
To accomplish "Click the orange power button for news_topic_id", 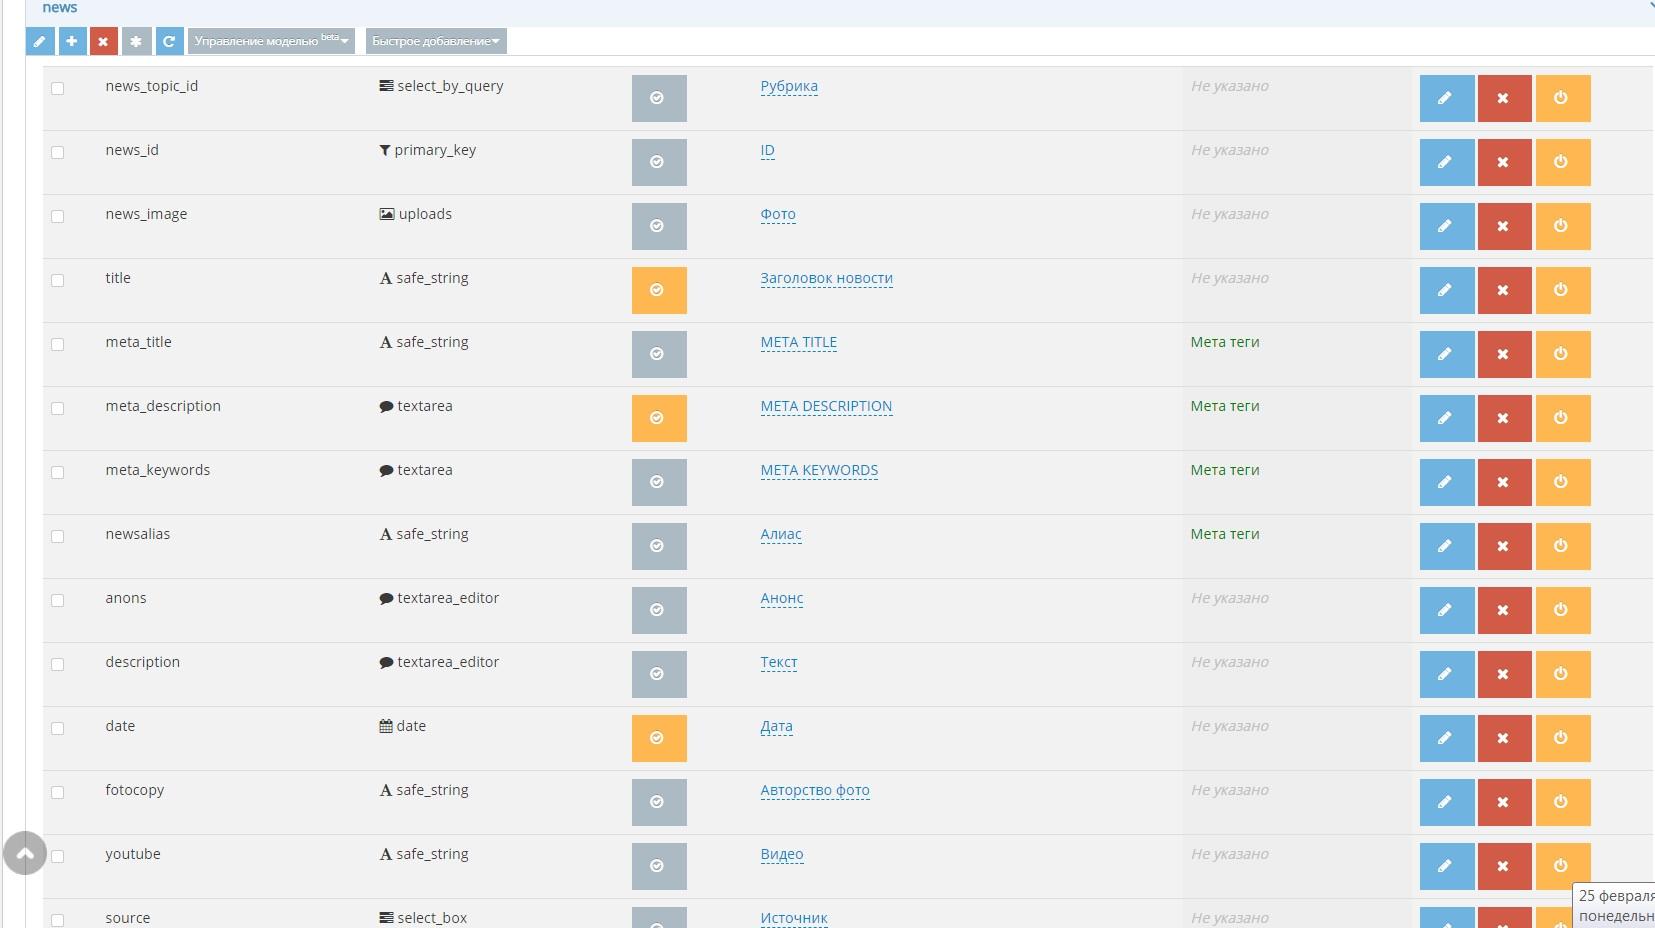I will tap(1563, 98).
